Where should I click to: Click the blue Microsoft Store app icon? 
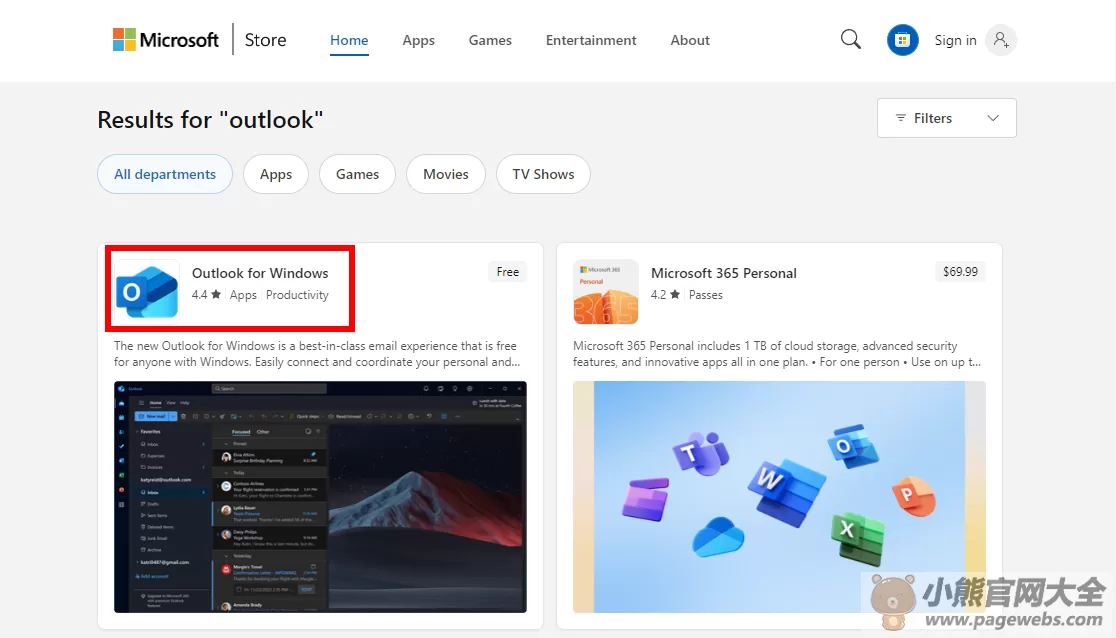pyautogui.click(x=902, y=40)
